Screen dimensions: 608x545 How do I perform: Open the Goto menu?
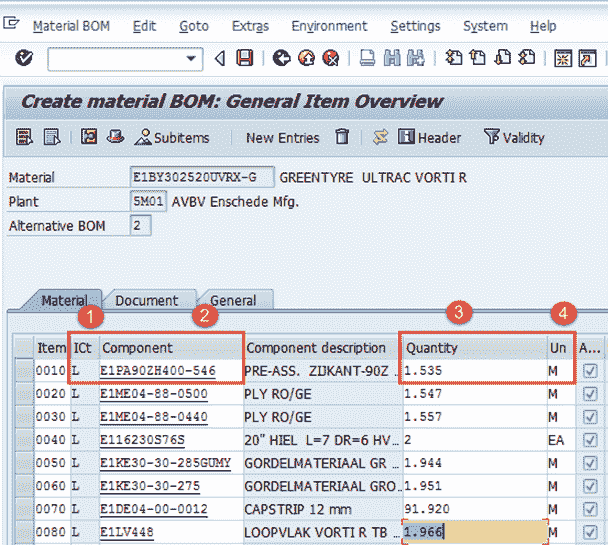[x=194, y=26]
